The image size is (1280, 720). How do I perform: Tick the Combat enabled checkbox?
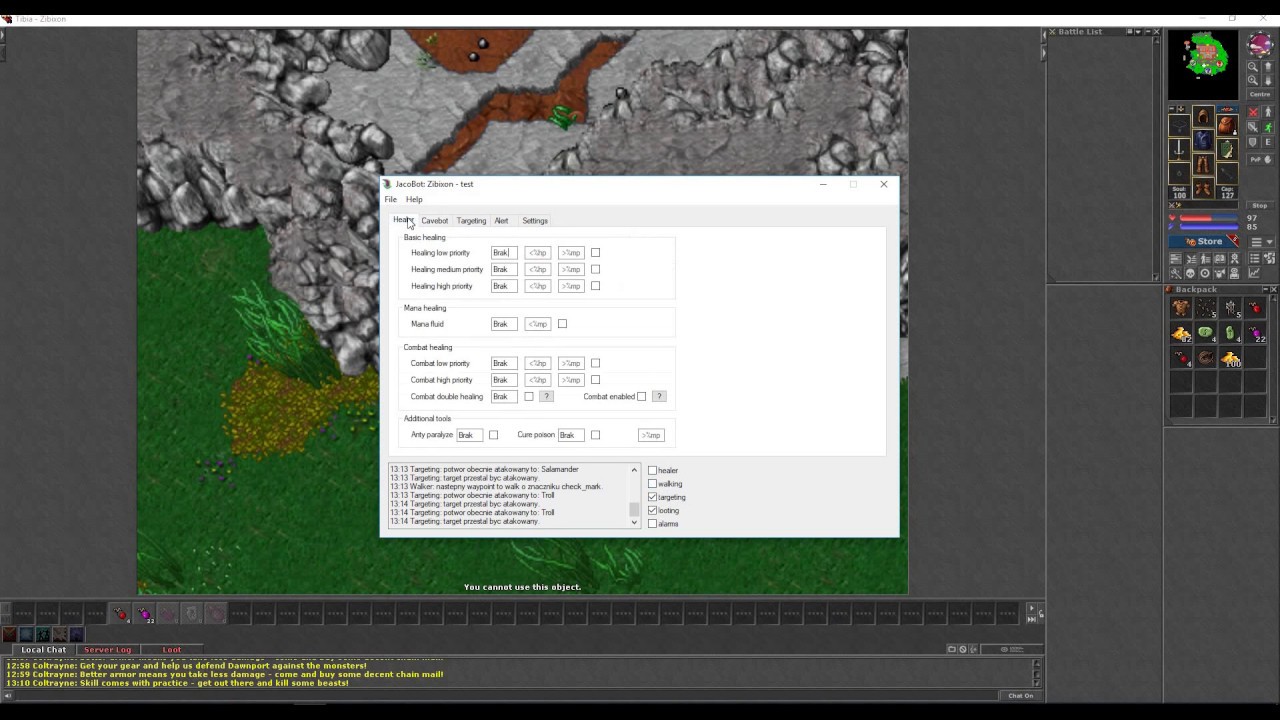pos(642,397)
